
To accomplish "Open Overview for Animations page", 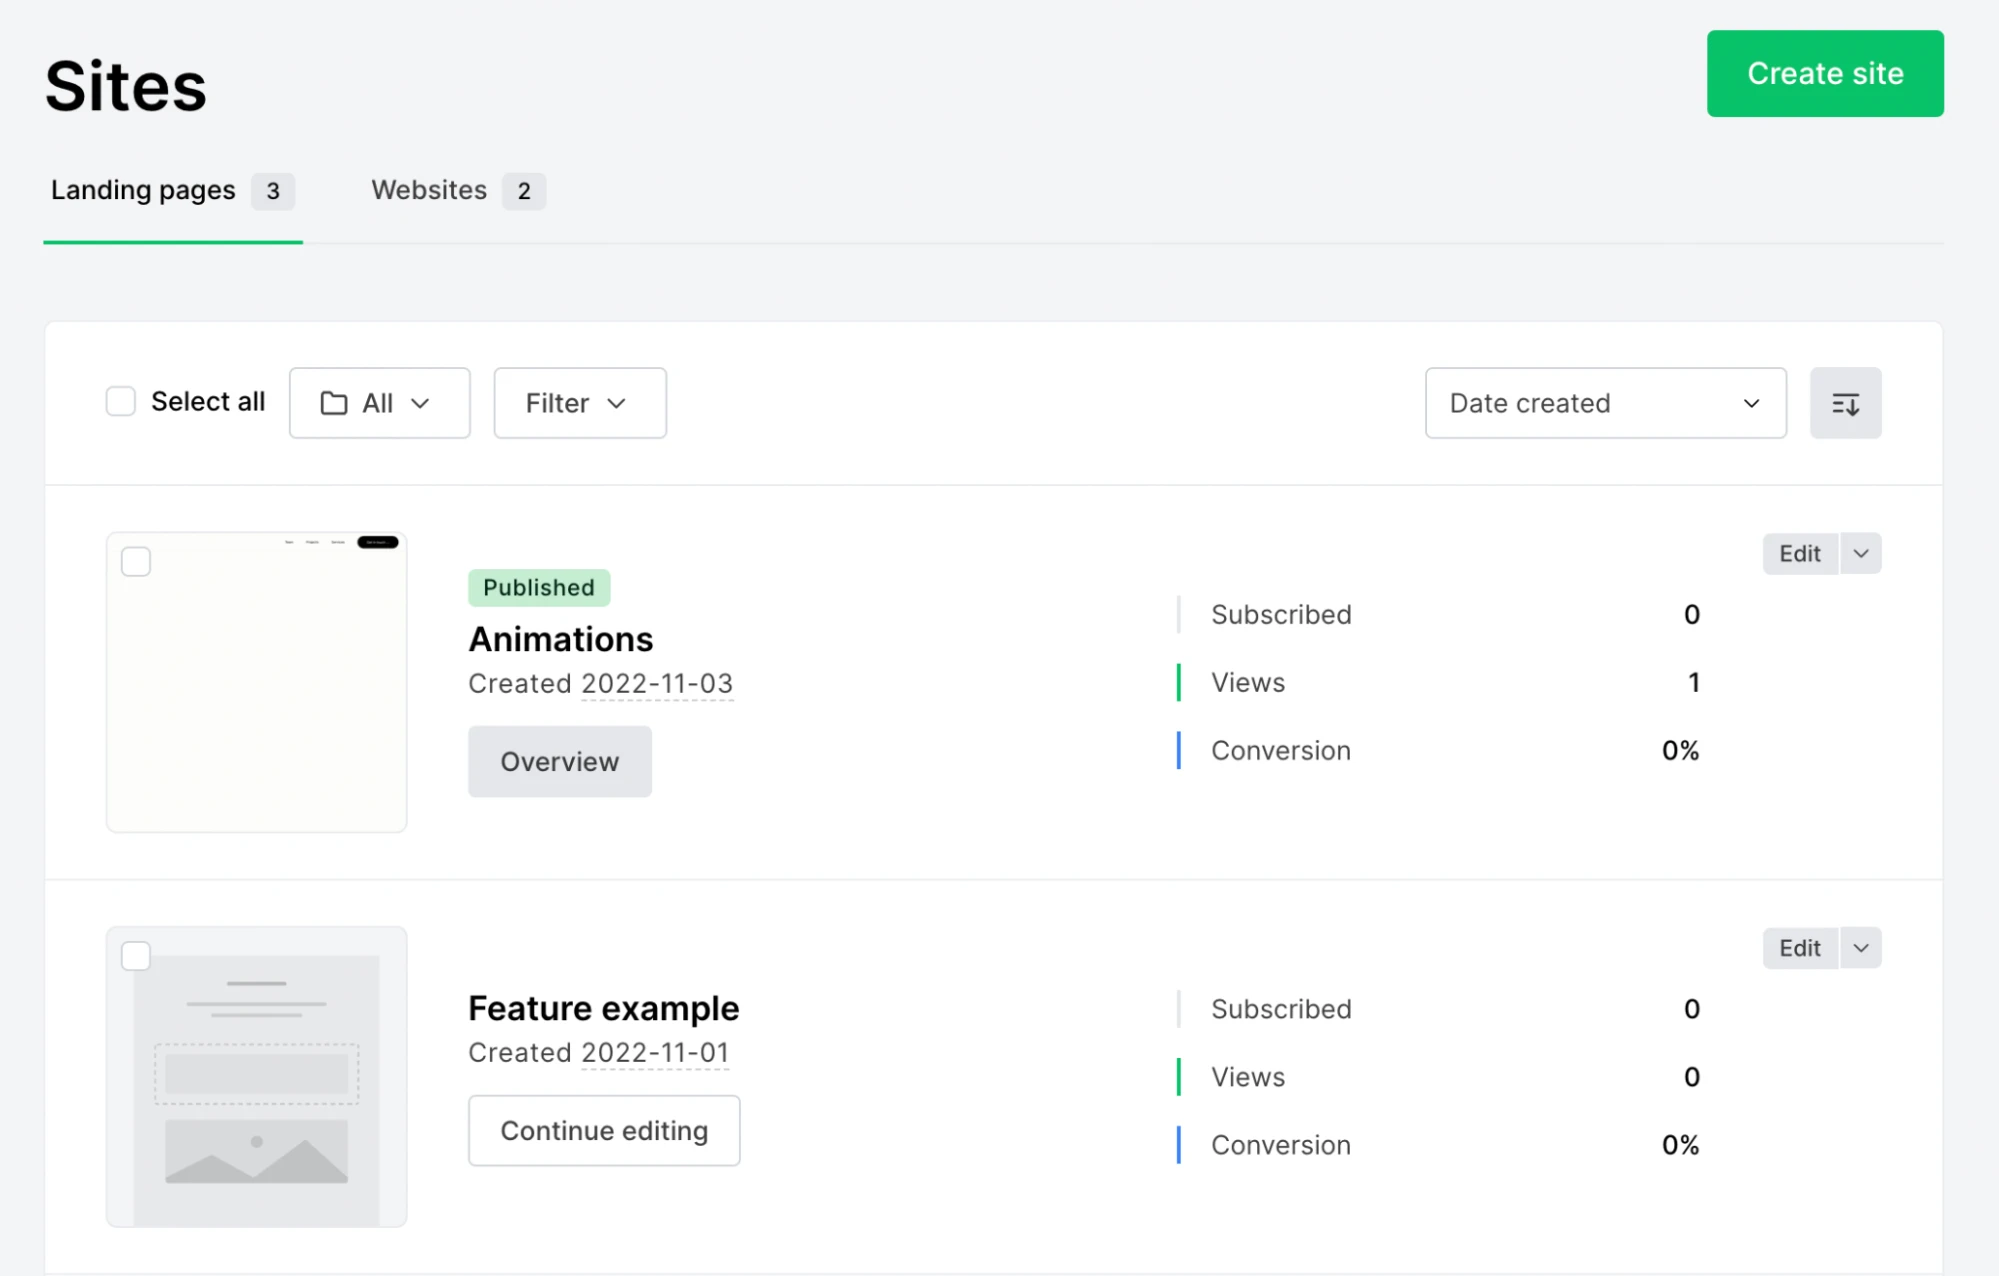I will click(x=559, y=762).
